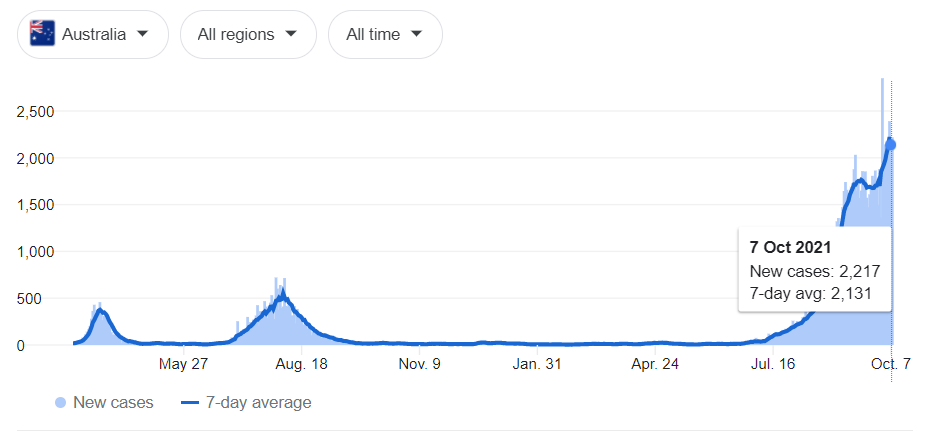Click the arrow beside All regions
Screen dimensions: 939x446
coord(290,34)
